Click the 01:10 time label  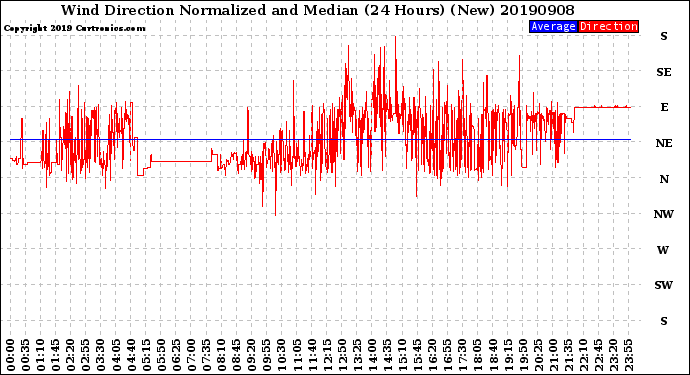[x=40, y=355]
